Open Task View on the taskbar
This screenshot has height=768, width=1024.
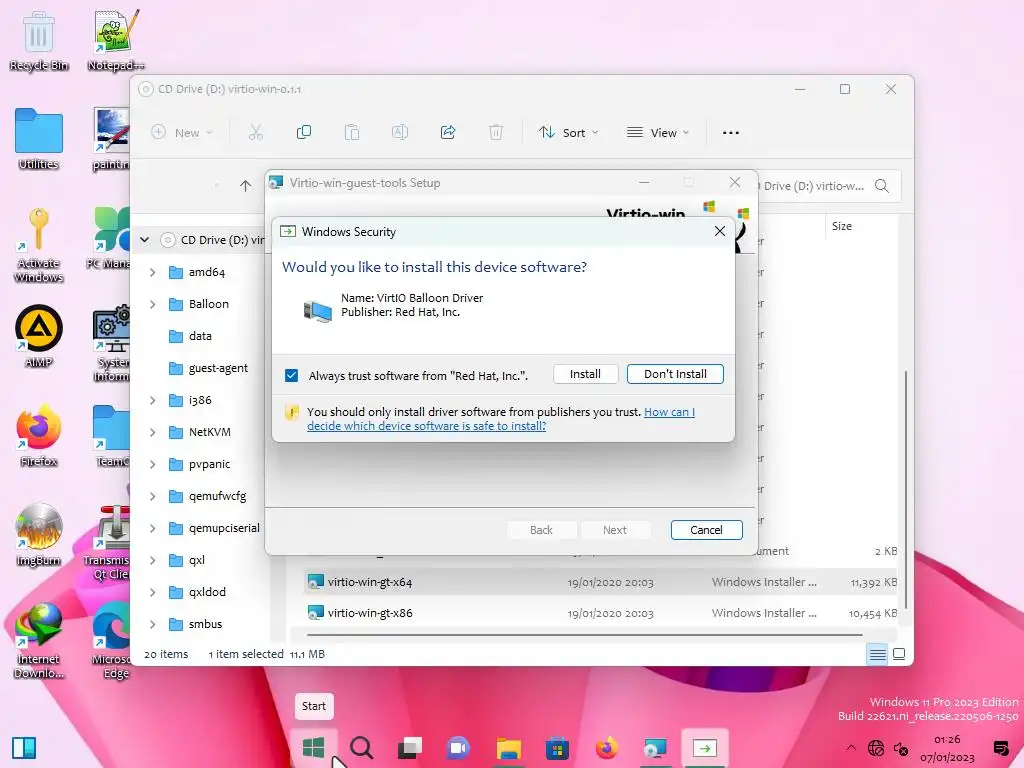[x=410, y=748]
